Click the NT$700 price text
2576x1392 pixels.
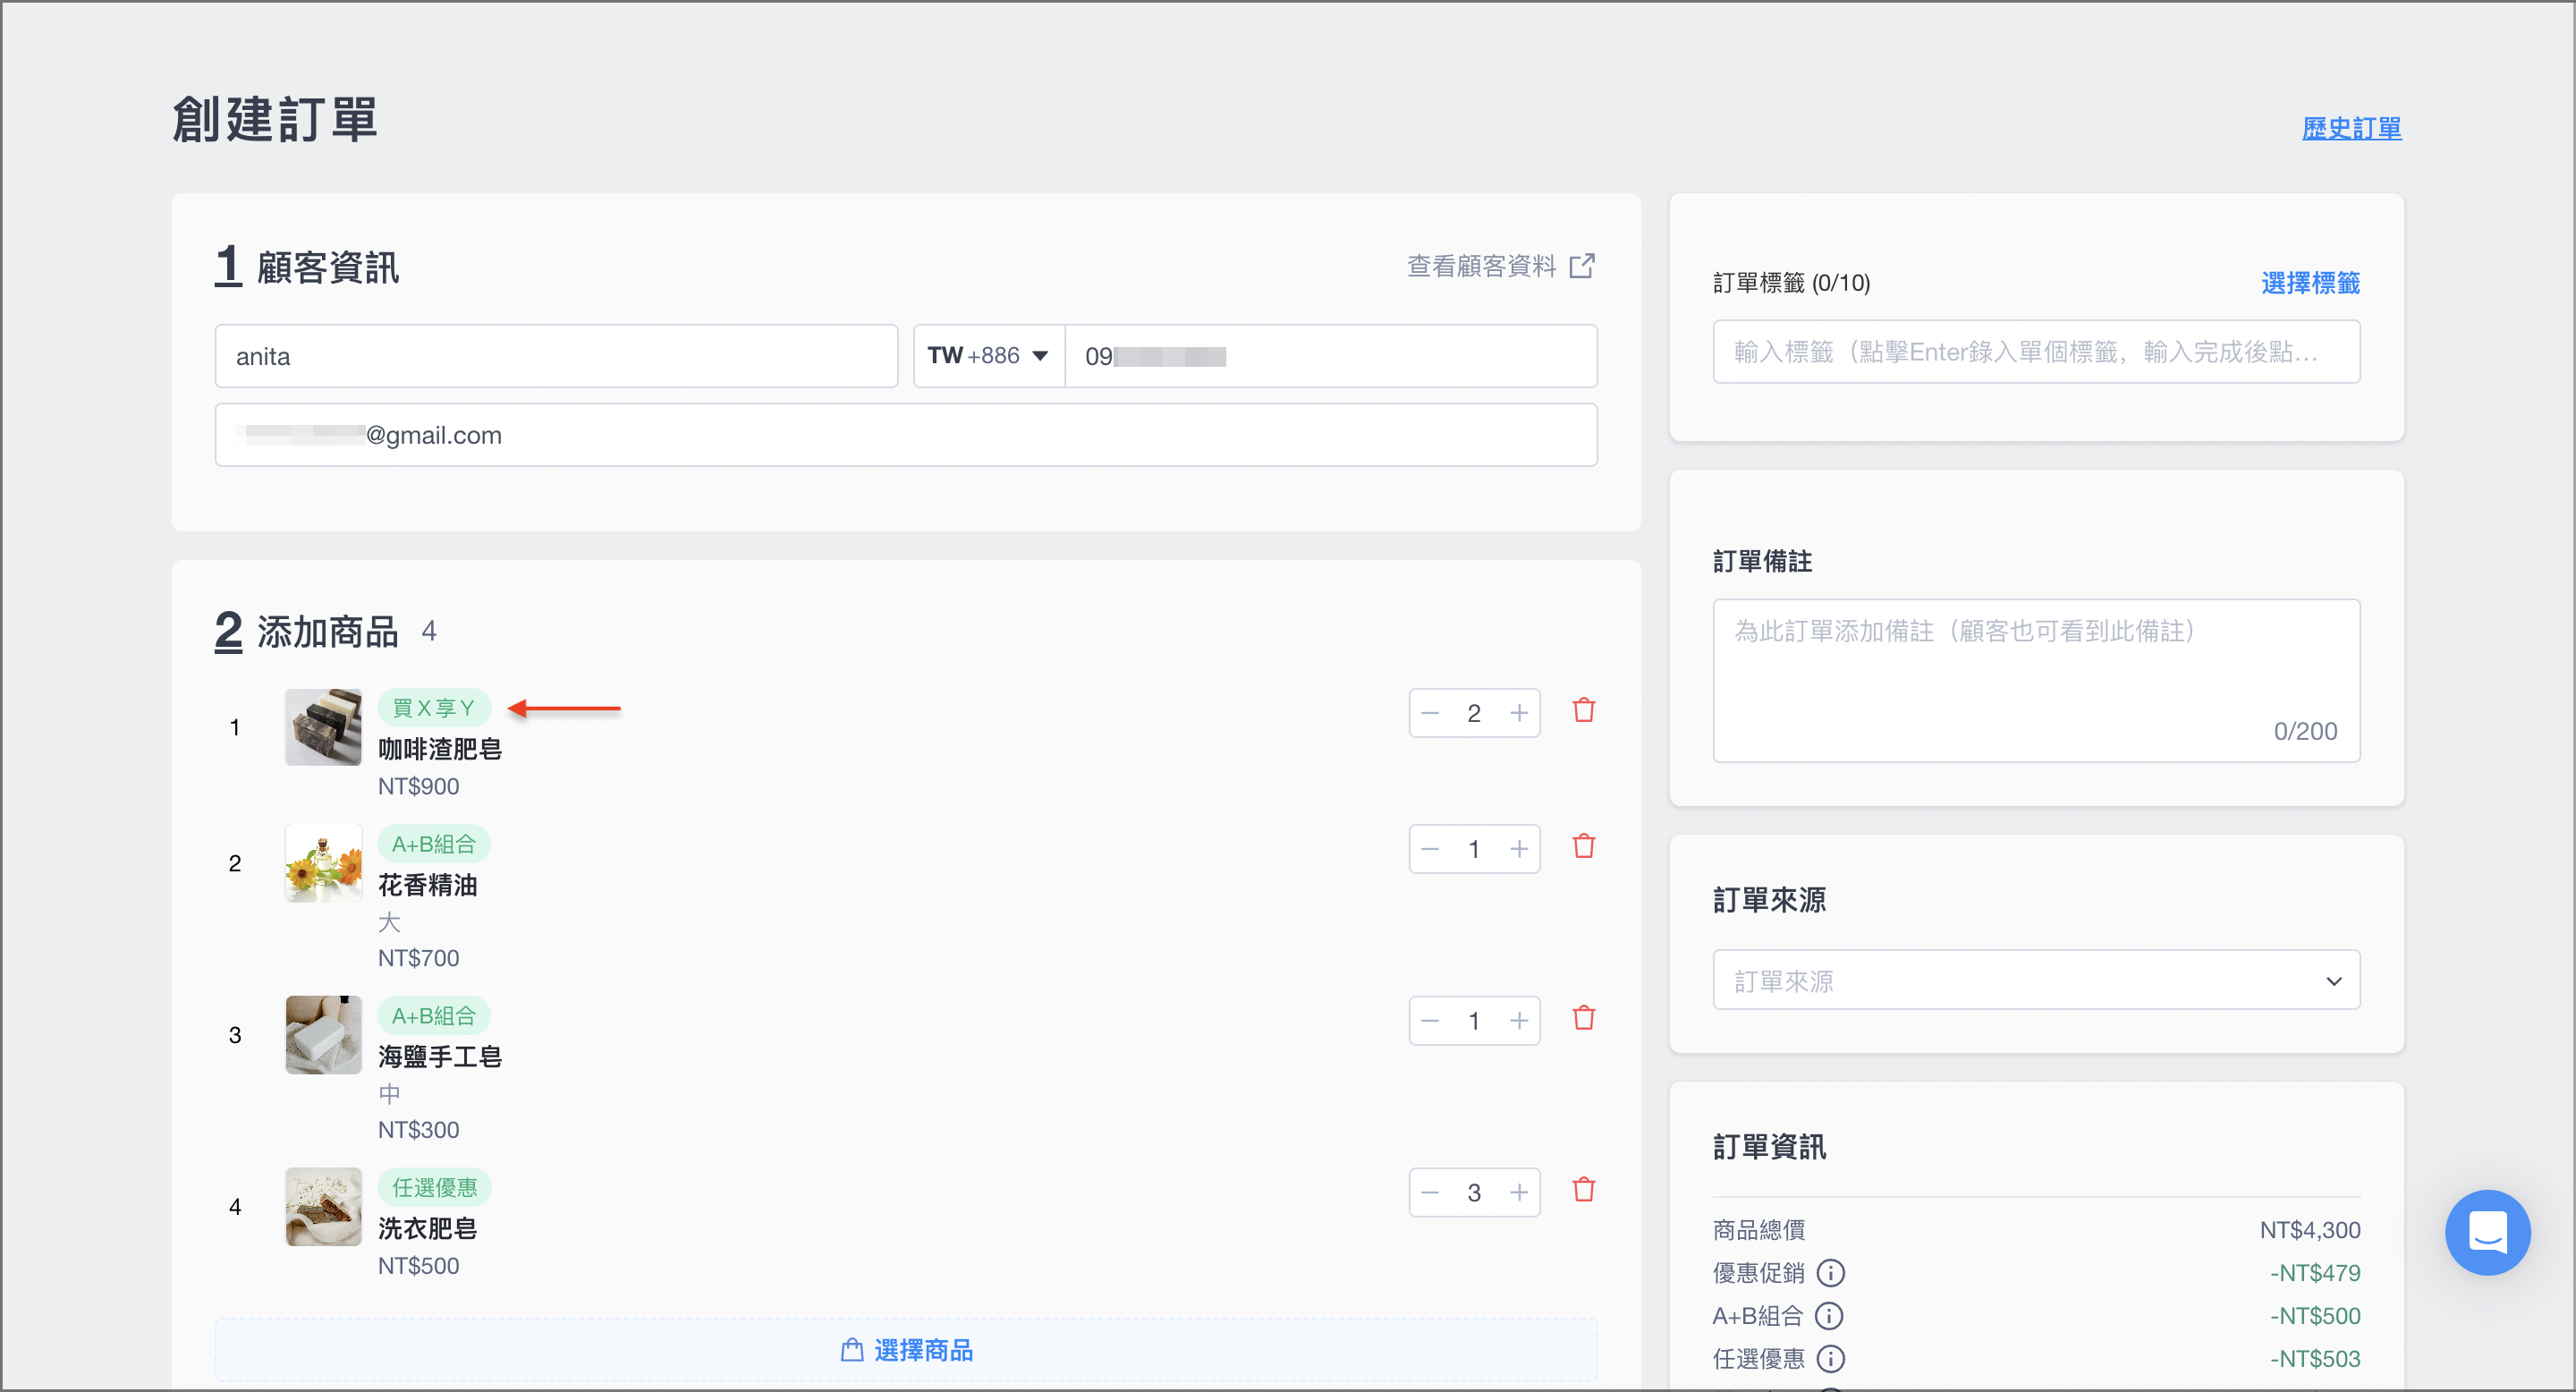tap(418, 958)
